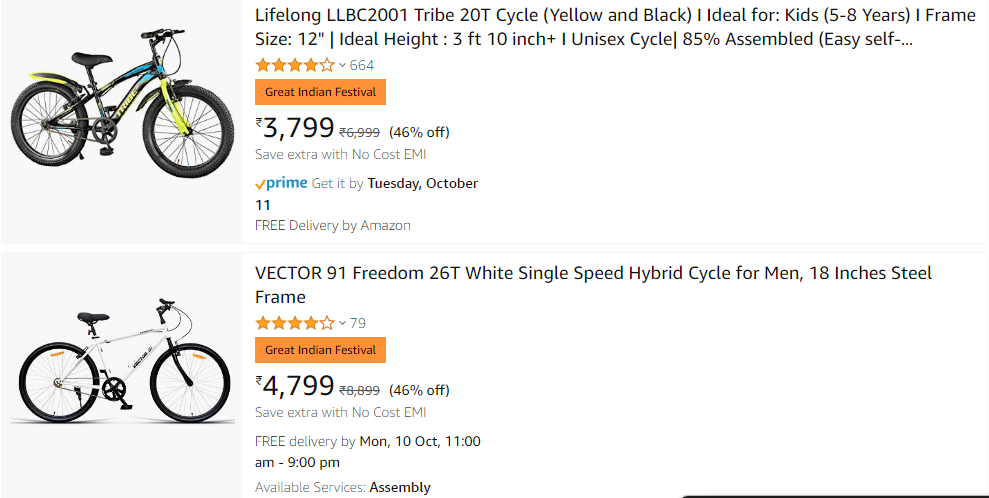Click the VECTOR cycle's "Save extra with No Cost EMI" text
The height and width of the screenshot is (498, 989).
point(340,412)
